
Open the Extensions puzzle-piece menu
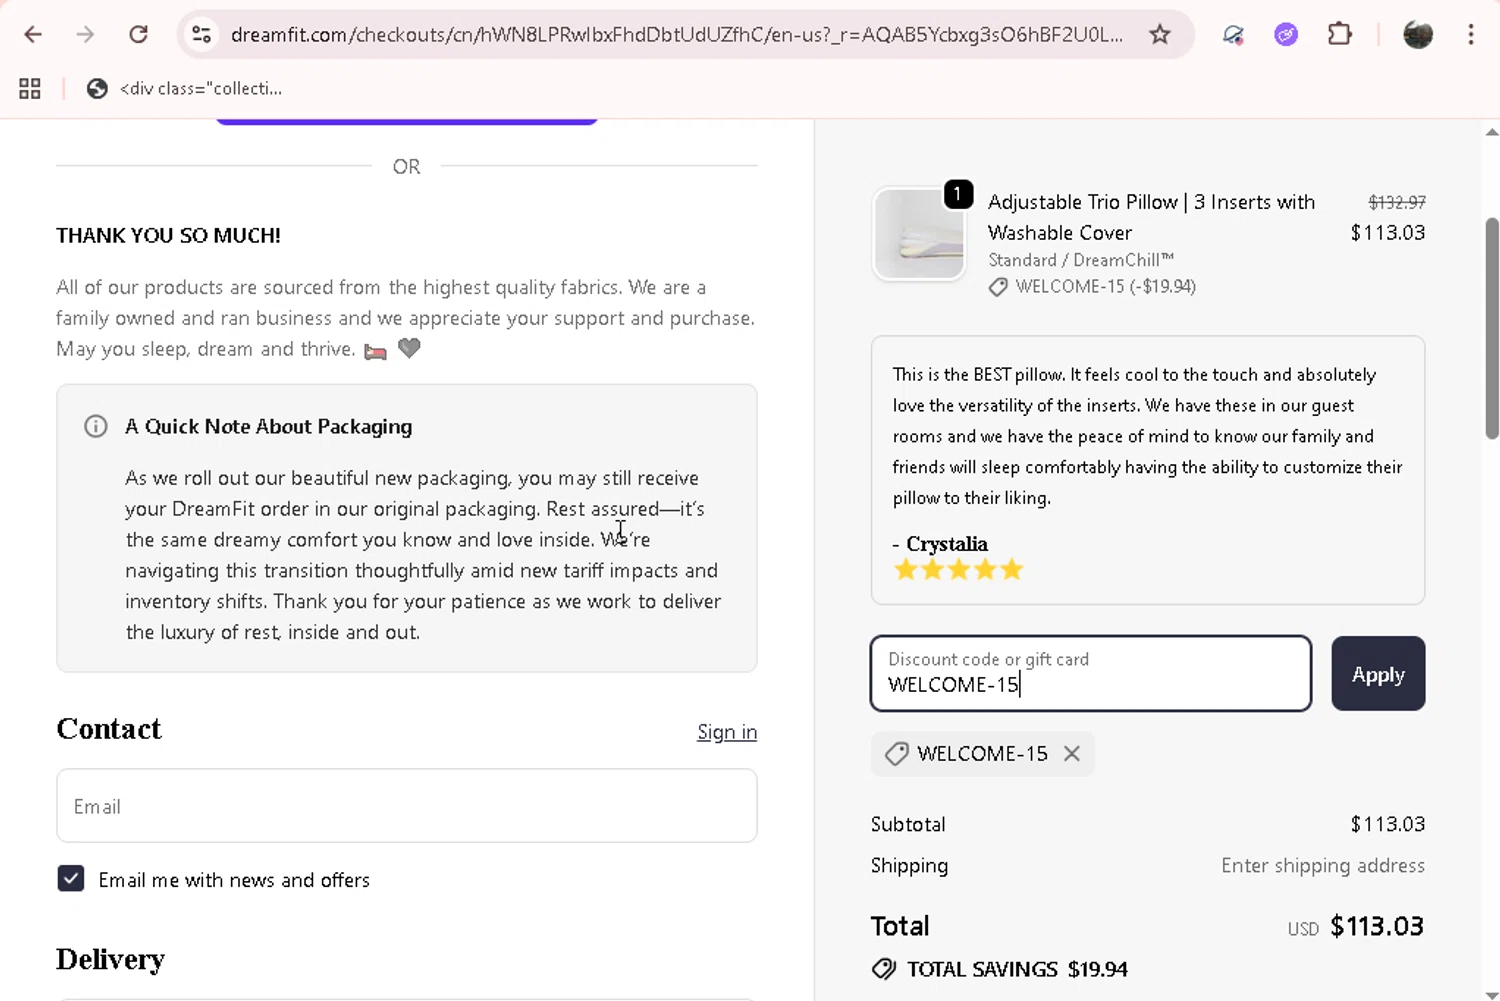(1339, 35)
